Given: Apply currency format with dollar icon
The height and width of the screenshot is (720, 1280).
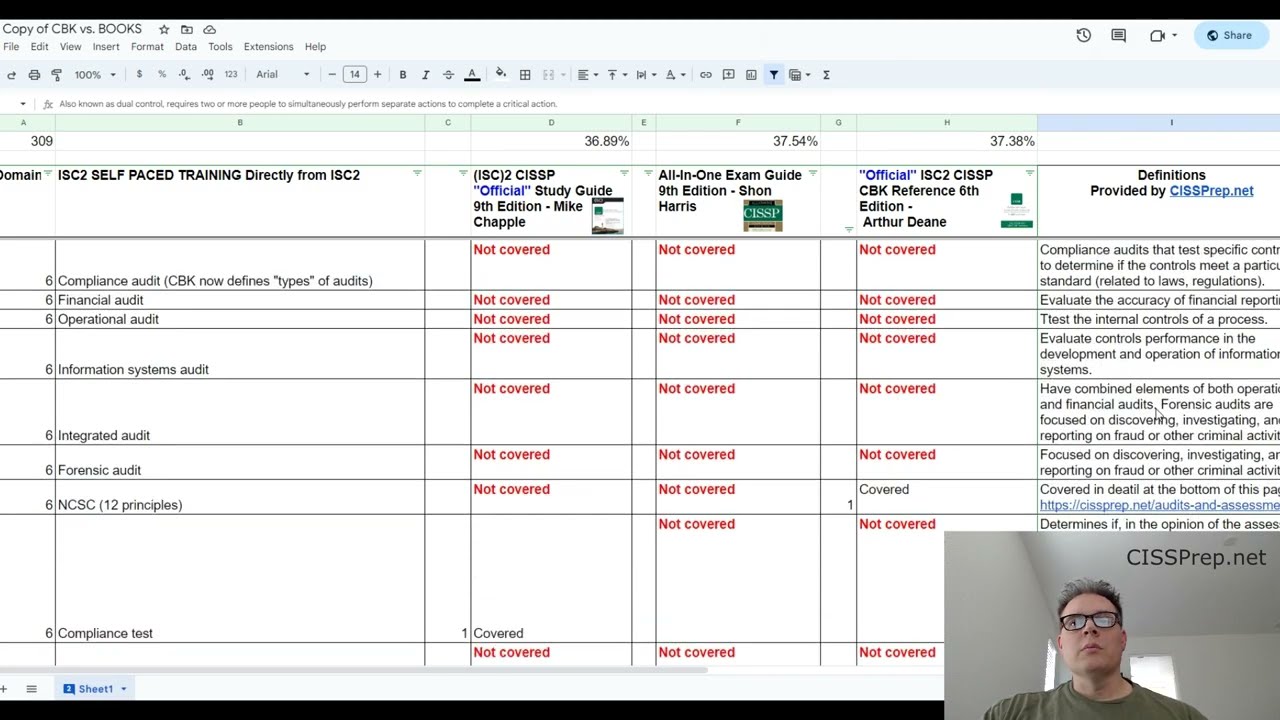Looking at the screenshot, I should click(139, 75).
